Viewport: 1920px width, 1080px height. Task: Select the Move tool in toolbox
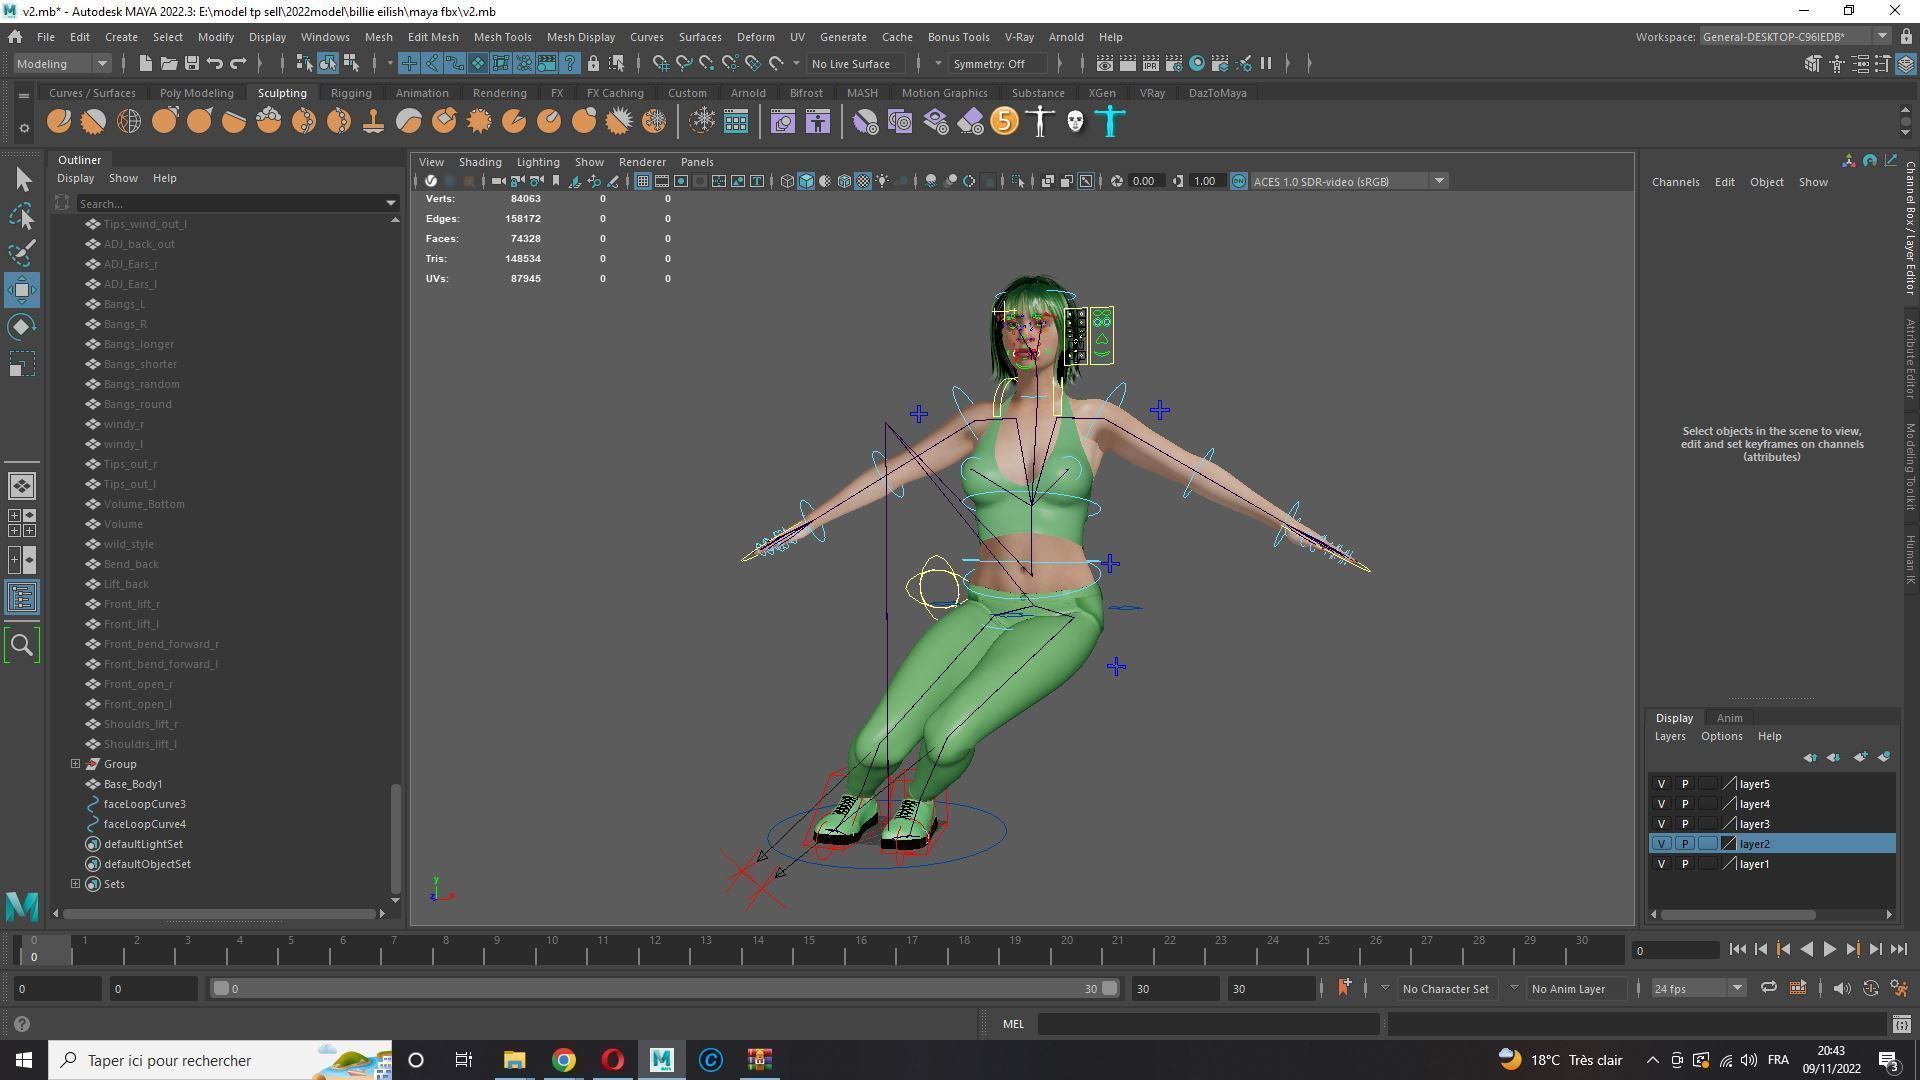[x=22, y=290]
